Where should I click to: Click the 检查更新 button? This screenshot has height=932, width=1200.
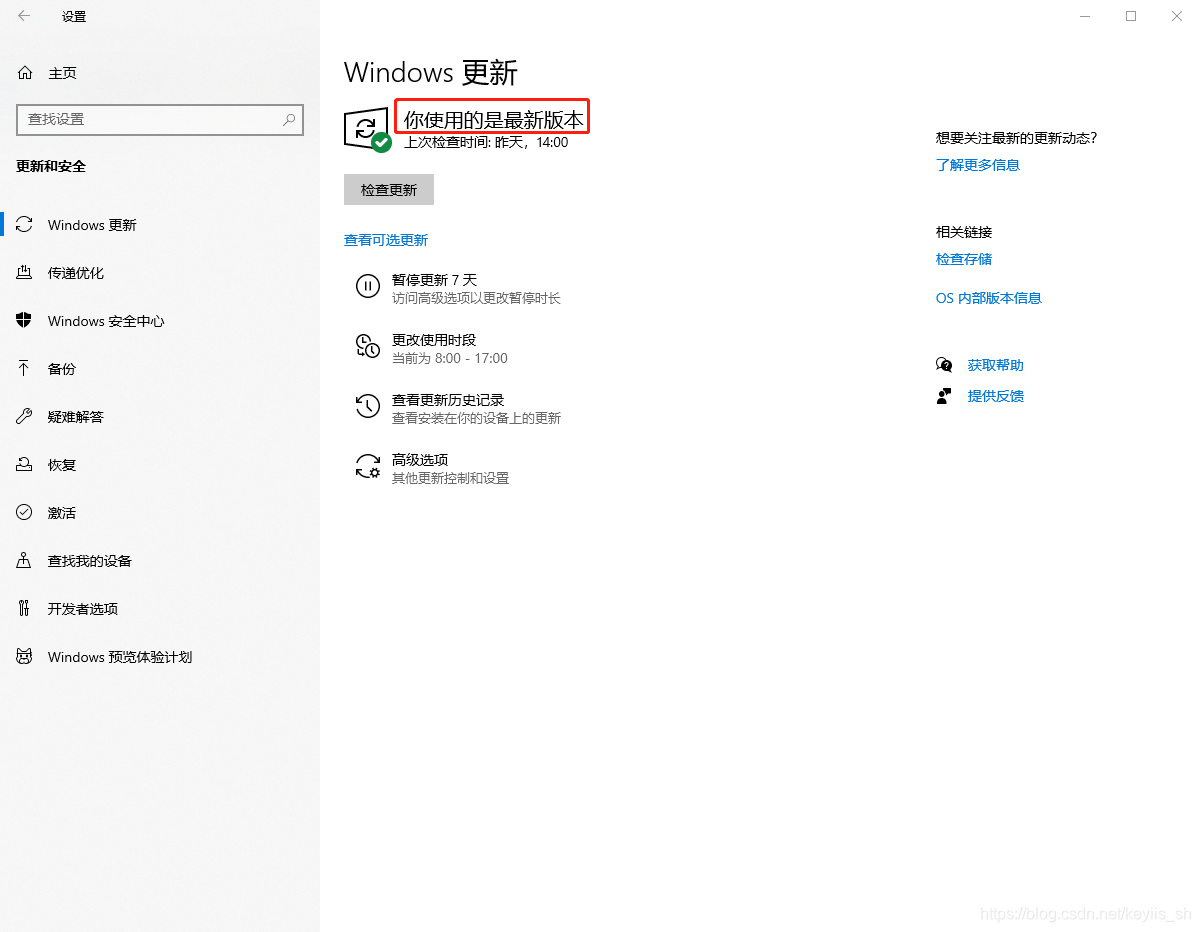coord(389,190)
